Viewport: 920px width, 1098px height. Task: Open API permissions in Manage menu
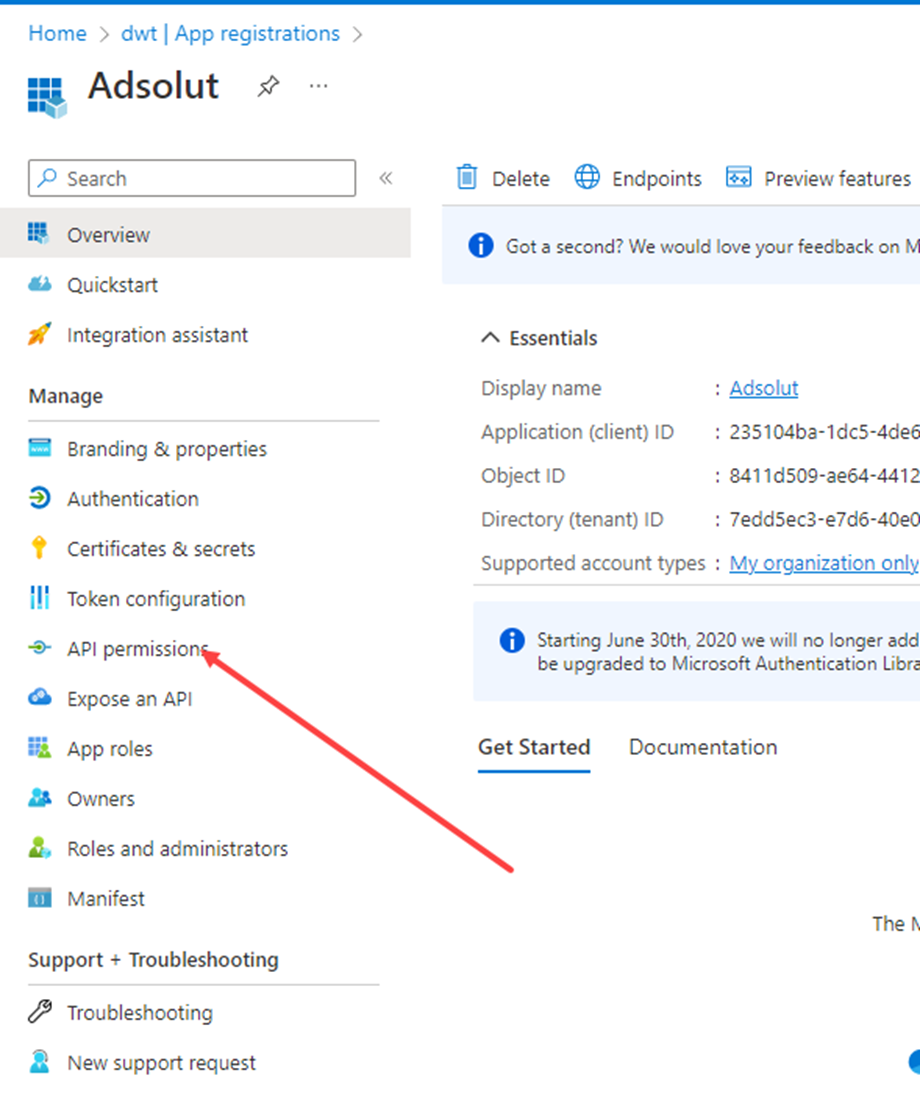pyautogui.click(x=136, y=649)
